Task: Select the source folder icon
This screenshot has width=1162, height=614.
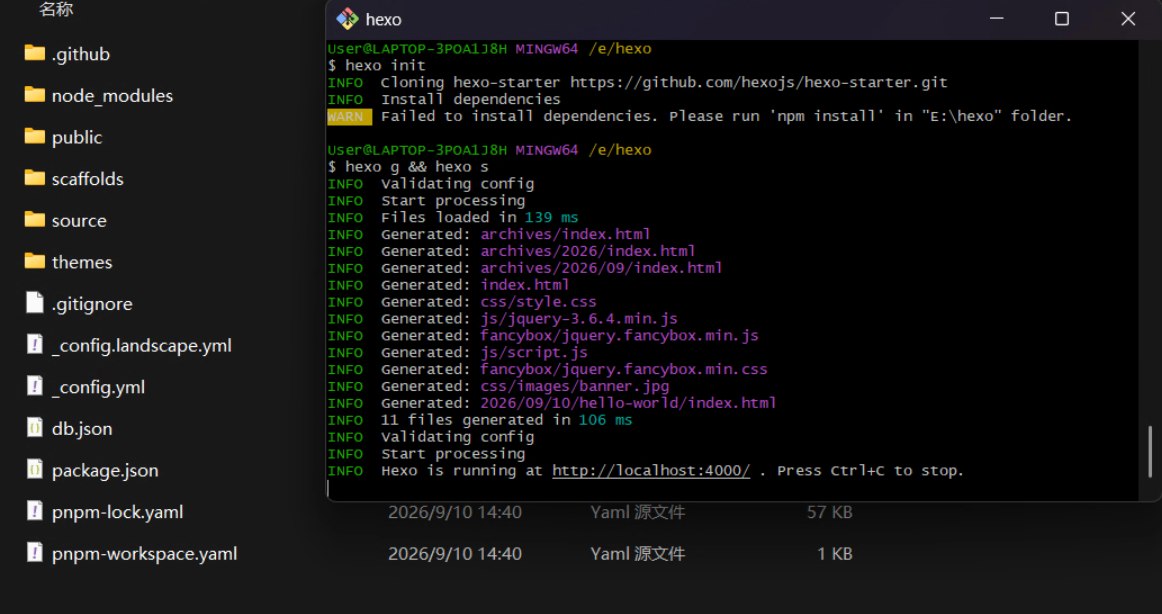Action: click(34, 220)
